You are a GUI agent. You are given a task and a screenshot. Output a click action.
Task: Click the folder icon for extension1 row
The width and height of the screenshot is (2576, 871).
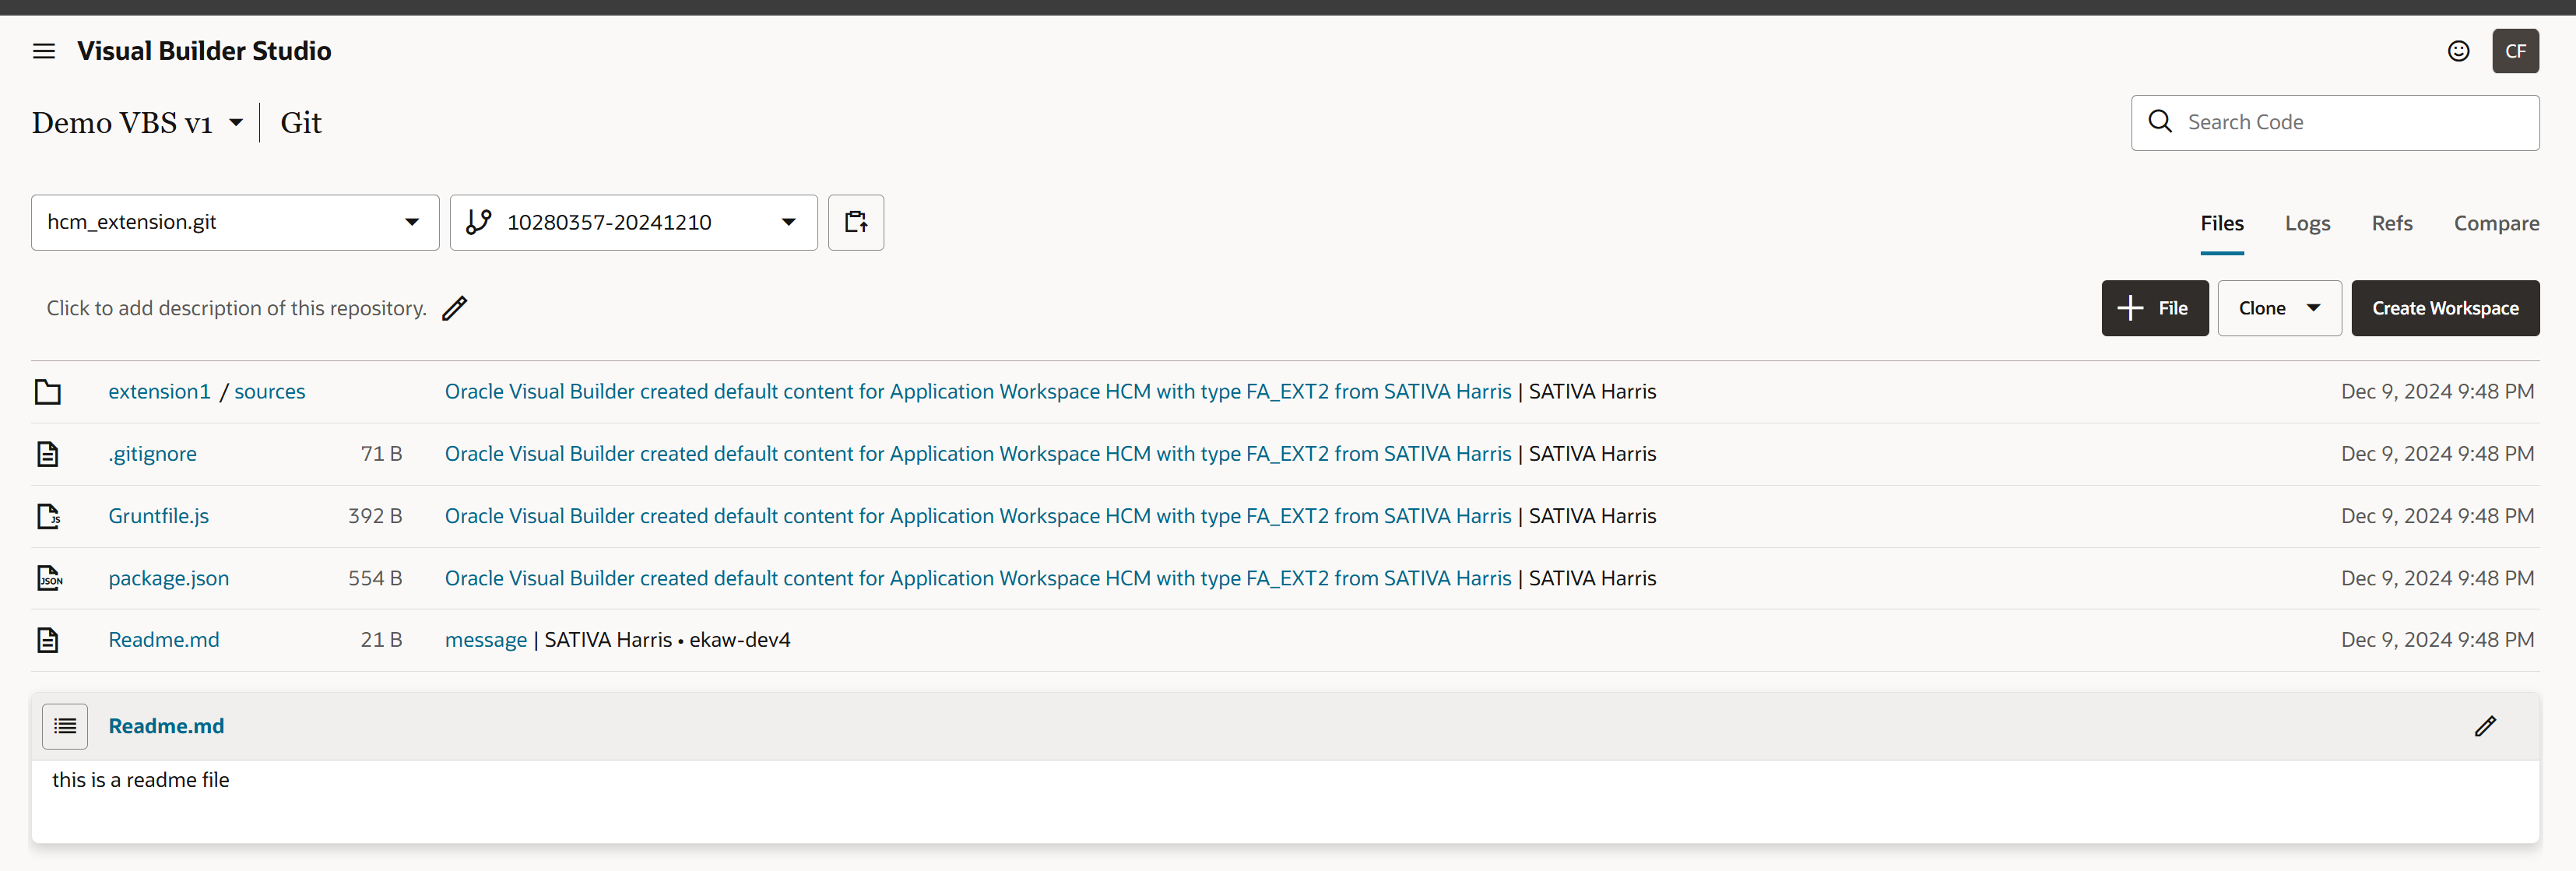48,392
